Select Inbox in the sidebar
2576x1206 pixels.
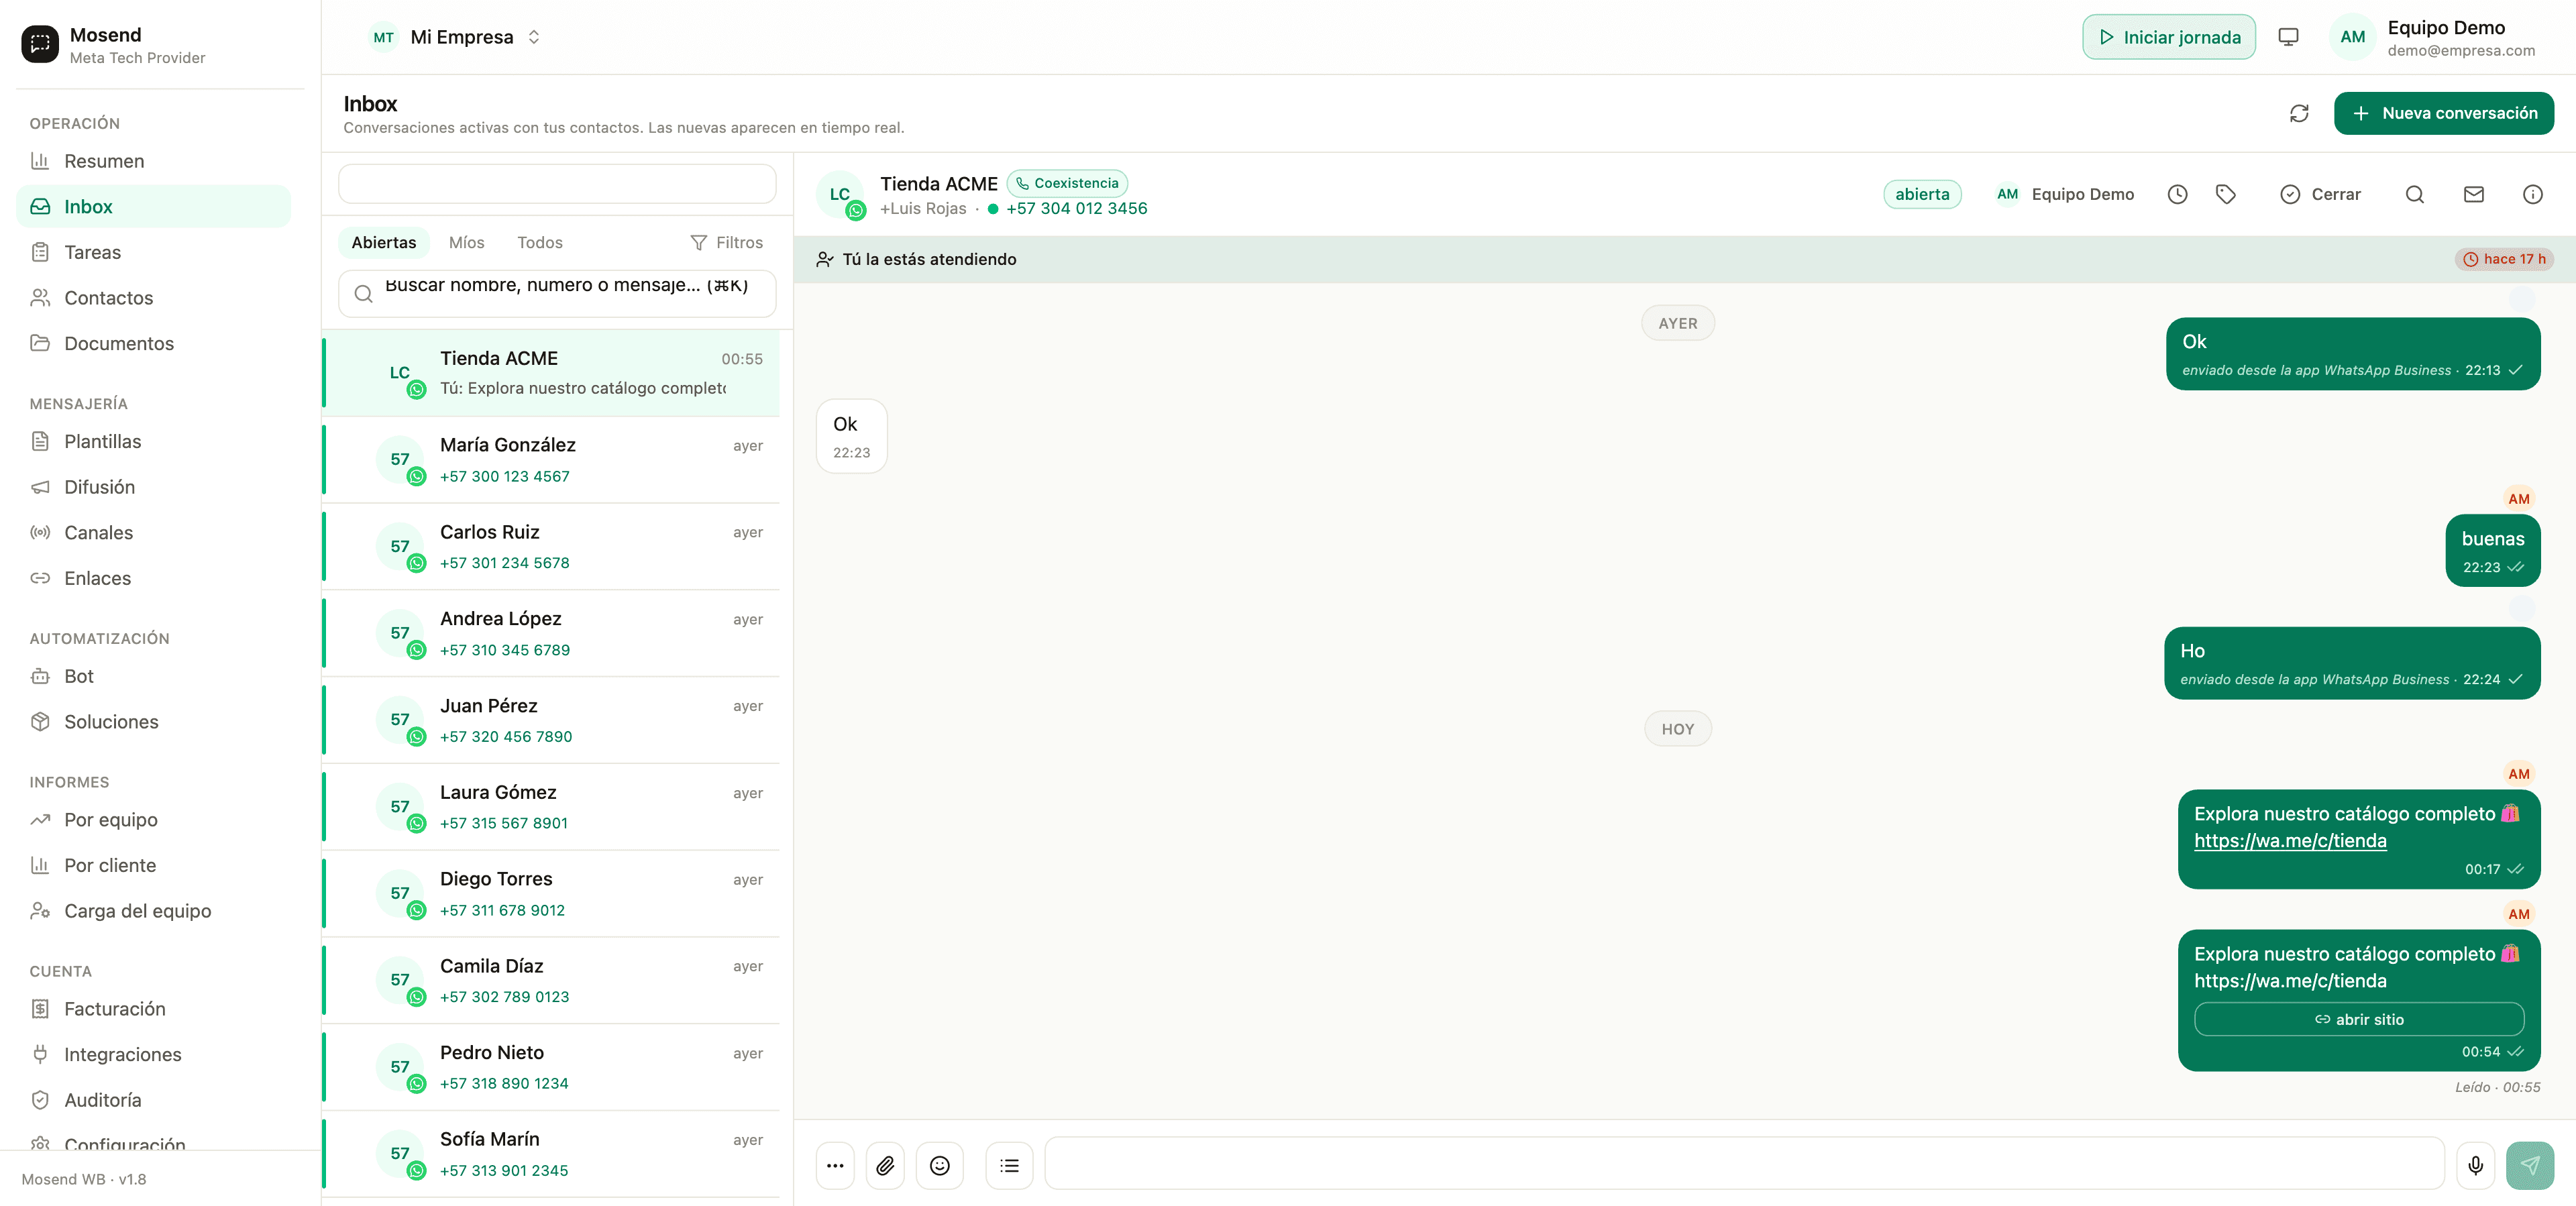(x=153, y=206)
